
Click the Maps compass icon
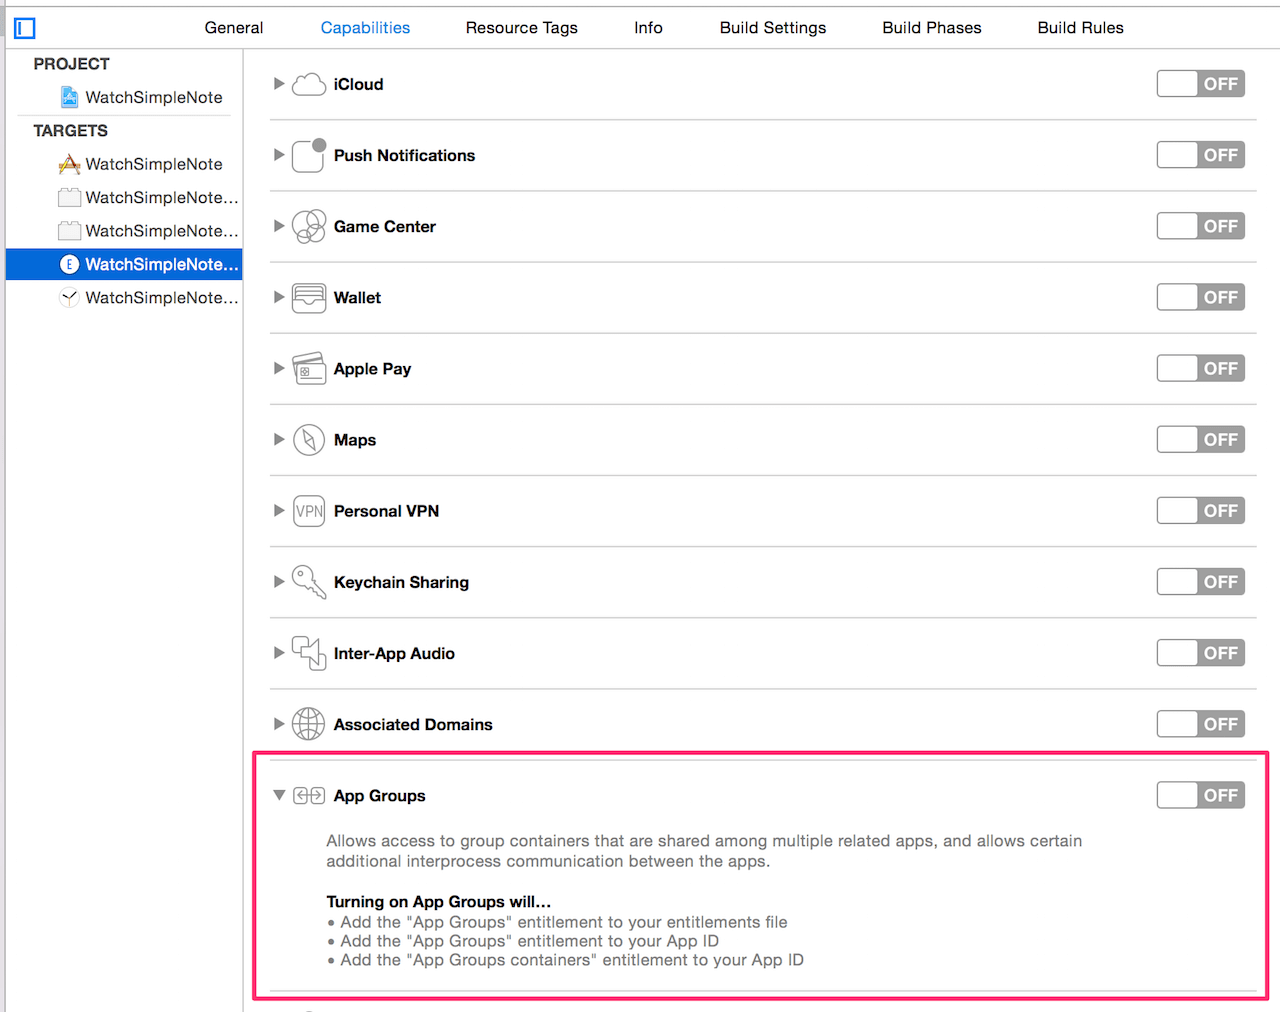coord(308,440)
